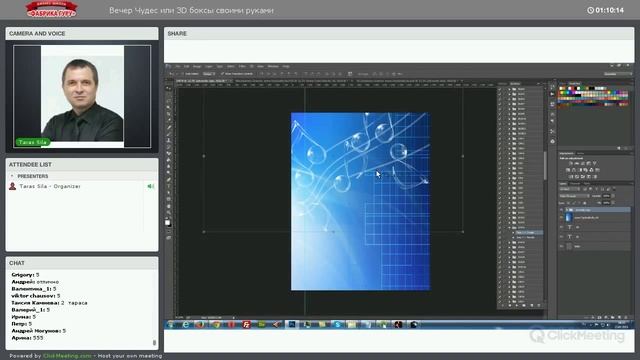Select the Eyedropper tool
Viewport: 640px width, 360px height.
(168, 121)
